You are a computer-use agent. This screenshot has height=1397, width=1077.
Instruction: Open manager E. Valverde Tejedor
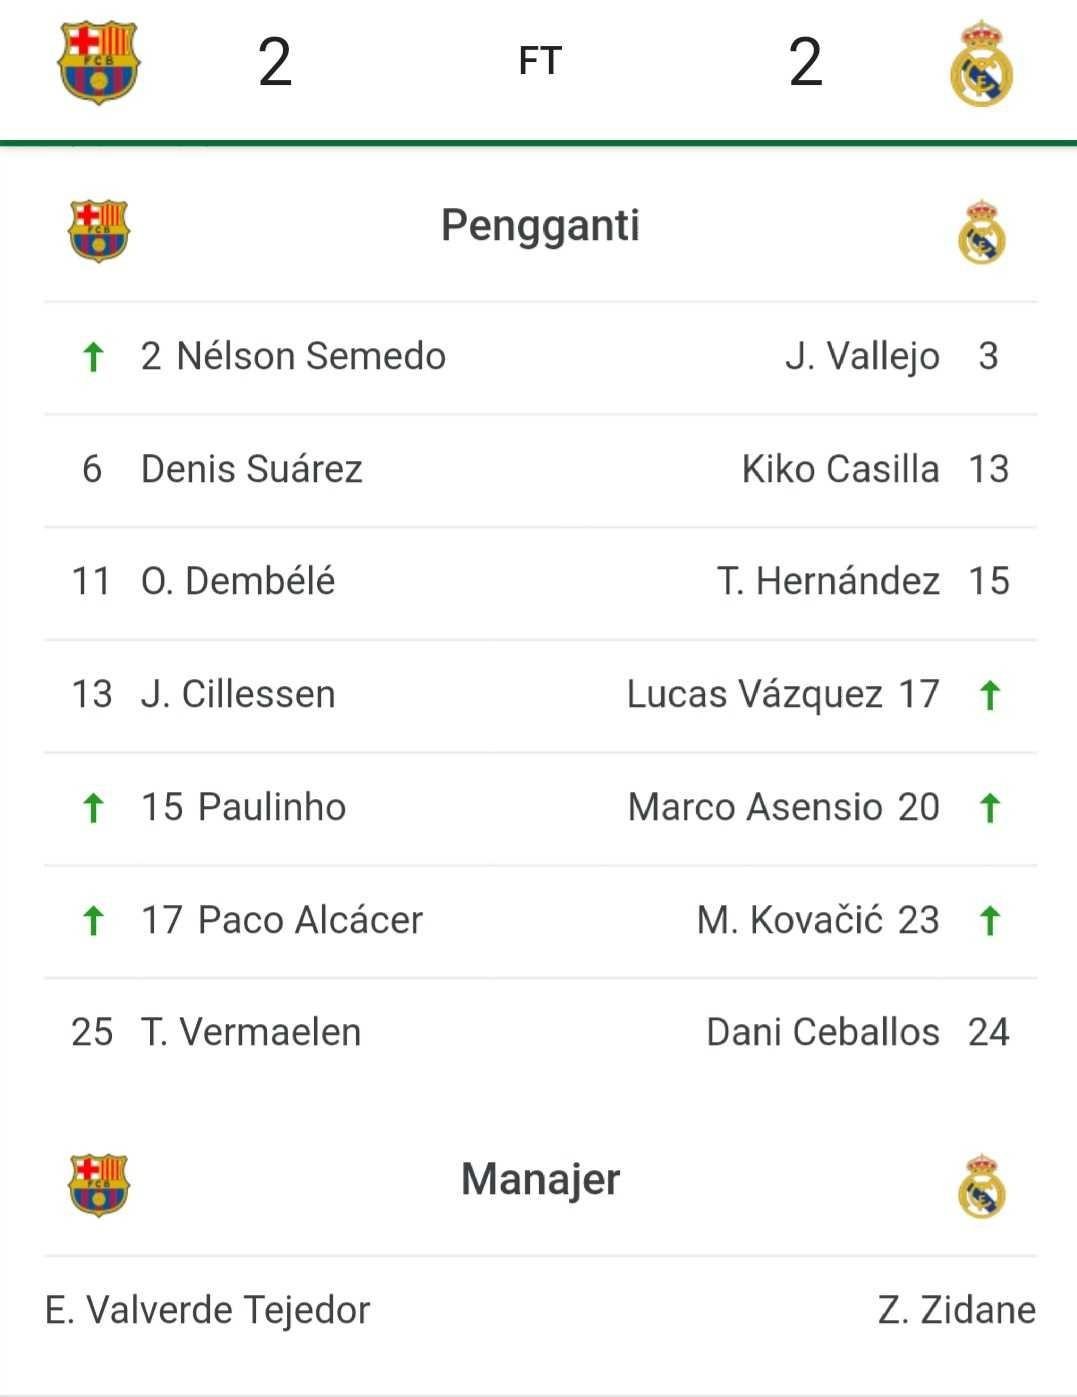point(208,1311)
